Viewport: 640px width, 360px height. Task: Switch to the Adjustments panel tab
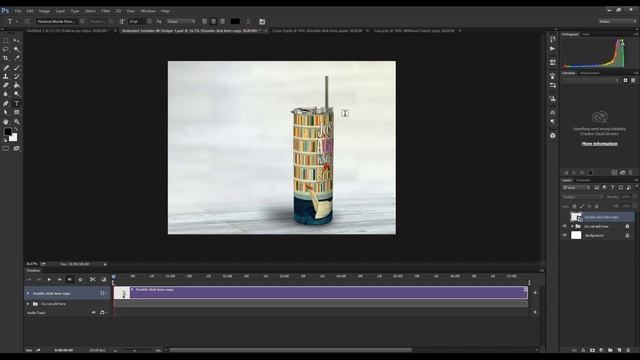click(590, 73)
